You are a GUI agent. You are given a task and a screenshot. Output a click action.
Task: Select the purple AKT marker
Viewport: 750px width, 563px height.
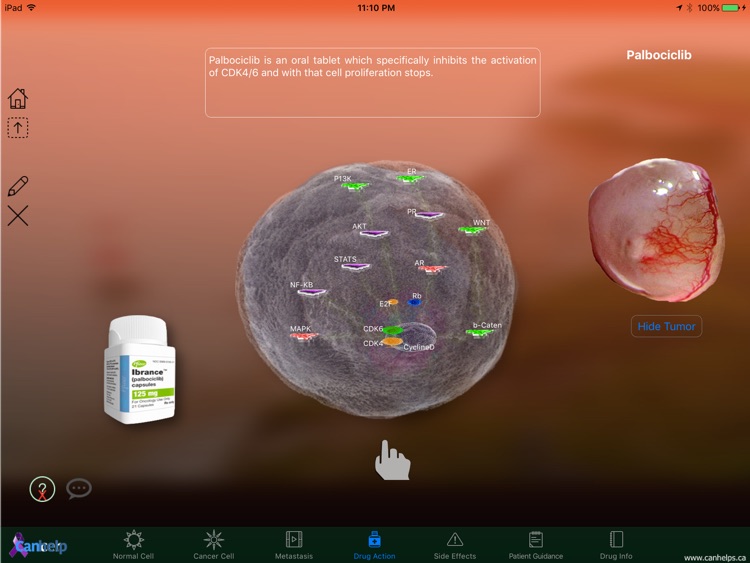point(374,233)
